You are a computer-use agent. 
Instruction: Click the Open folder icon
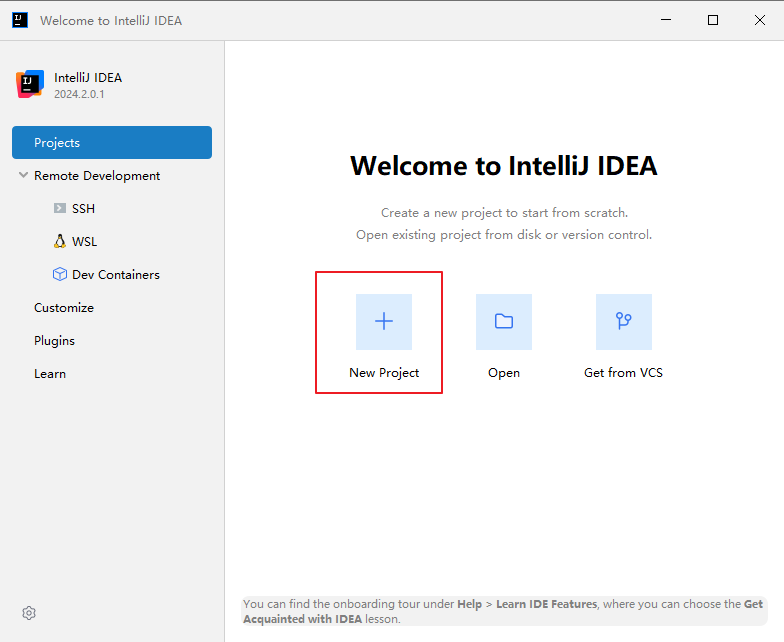click(504, 322)
